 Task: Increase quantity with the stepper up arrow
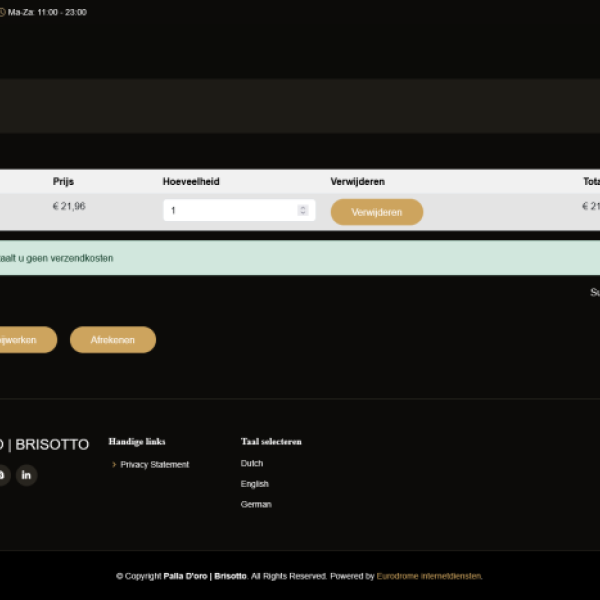click(303, 207)
